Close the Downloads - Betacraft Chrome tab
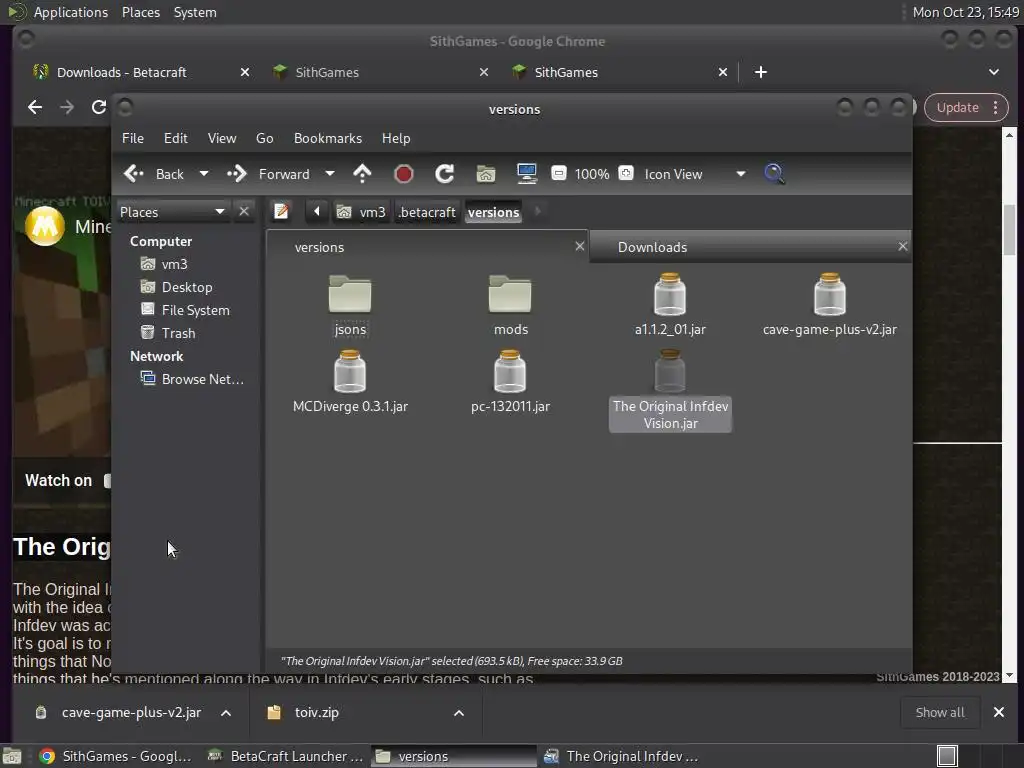Viewport: 1024px width, 768px height. tap(245, 72)
